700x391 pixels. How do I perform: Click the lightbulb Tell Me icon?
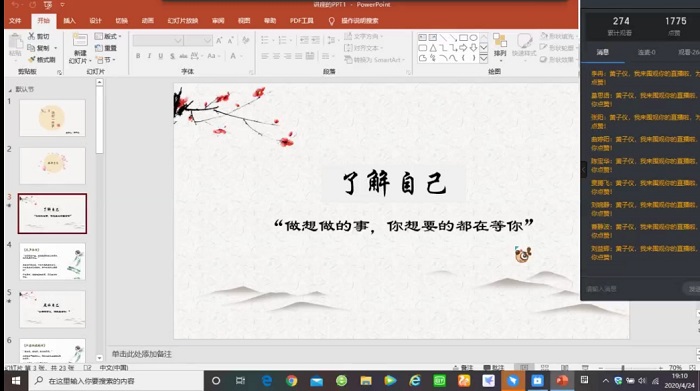click(x=331, y=21)
